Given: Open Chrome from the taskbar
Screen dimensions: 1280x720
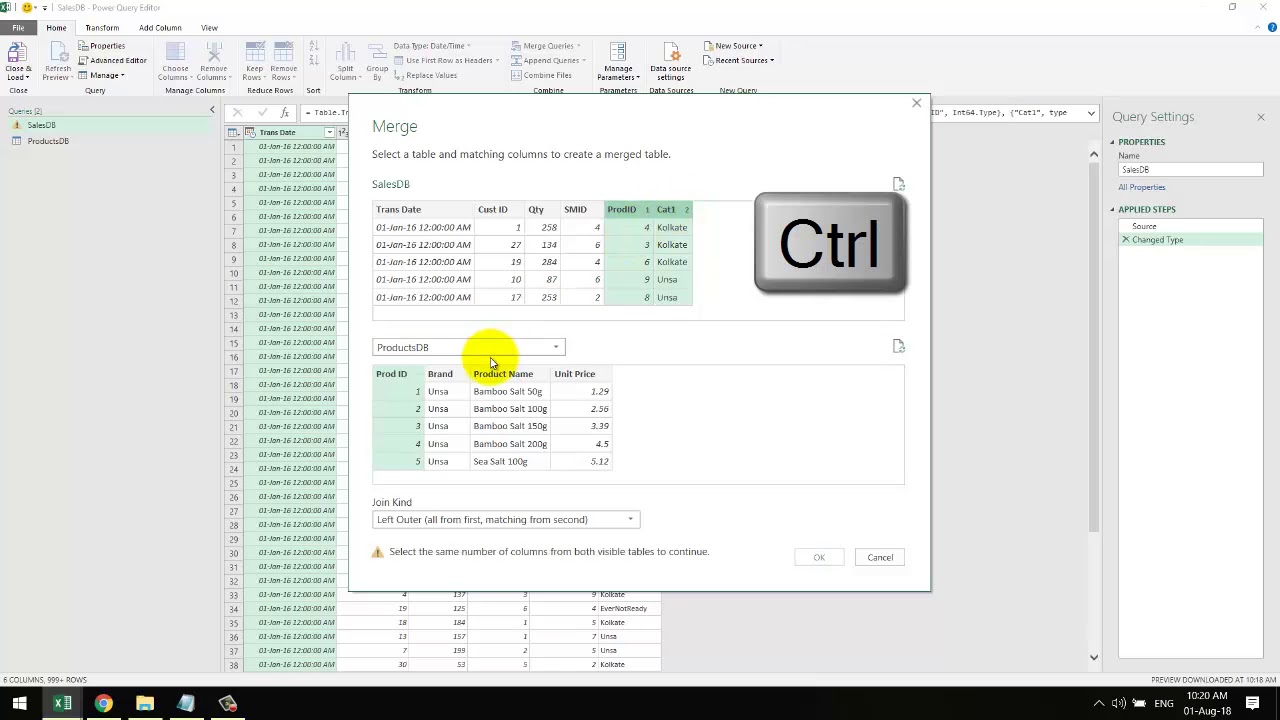Looking at the screenshot, I should [103, 703].
